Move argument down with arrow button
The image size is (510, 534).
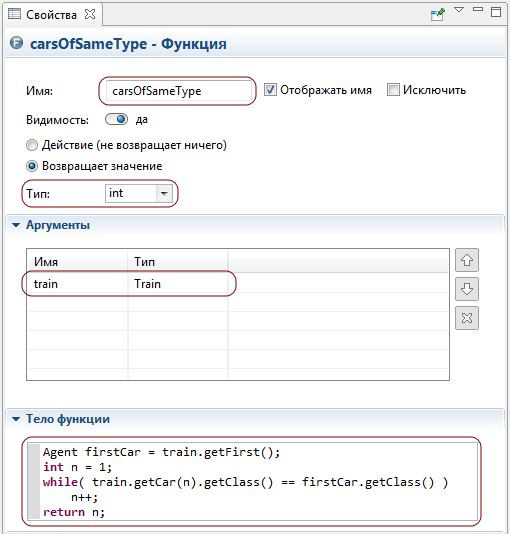click(467, 289)
